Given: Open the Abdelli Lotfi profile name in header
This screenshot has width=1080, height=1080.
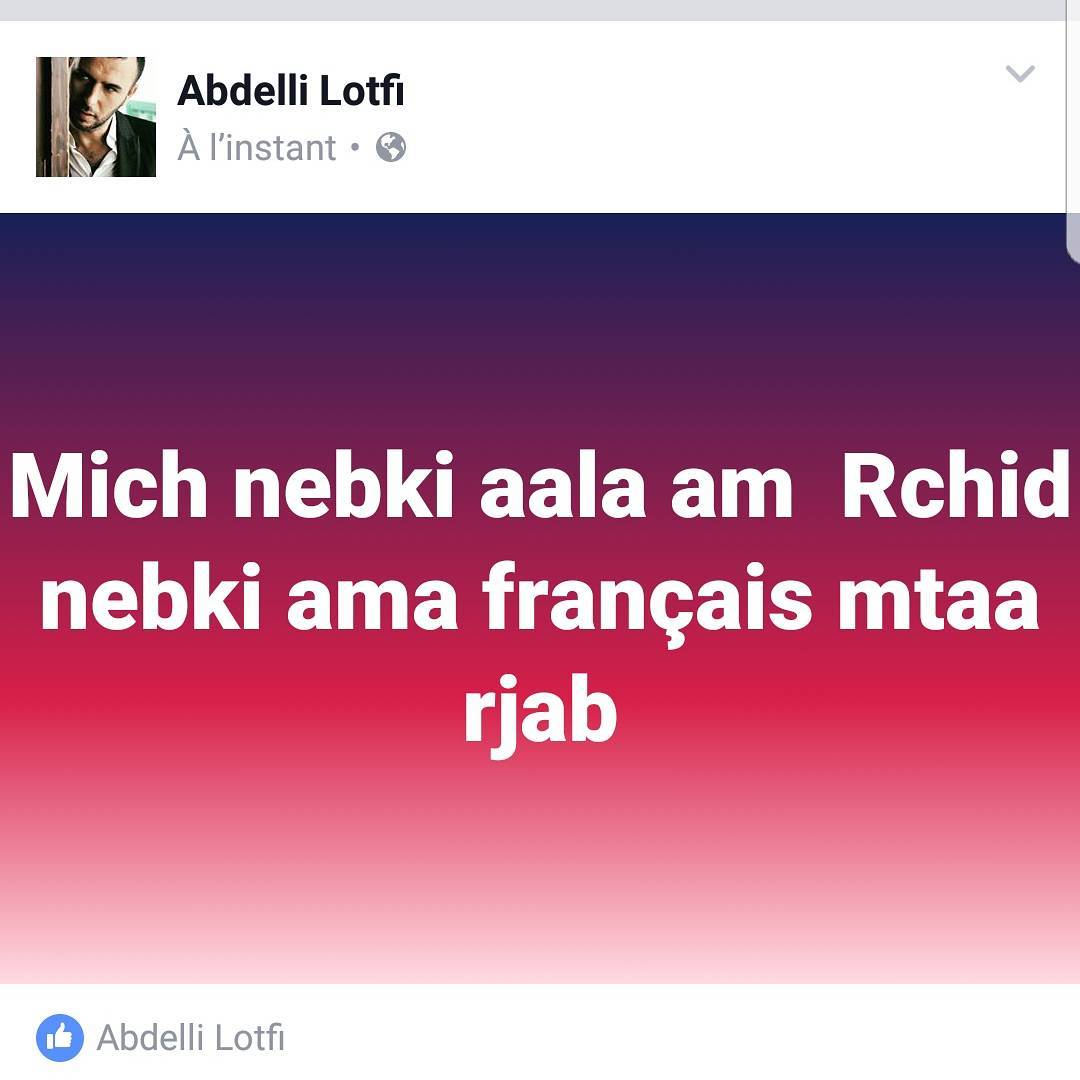Looking at the screenshot, I should tap(290, 90).
